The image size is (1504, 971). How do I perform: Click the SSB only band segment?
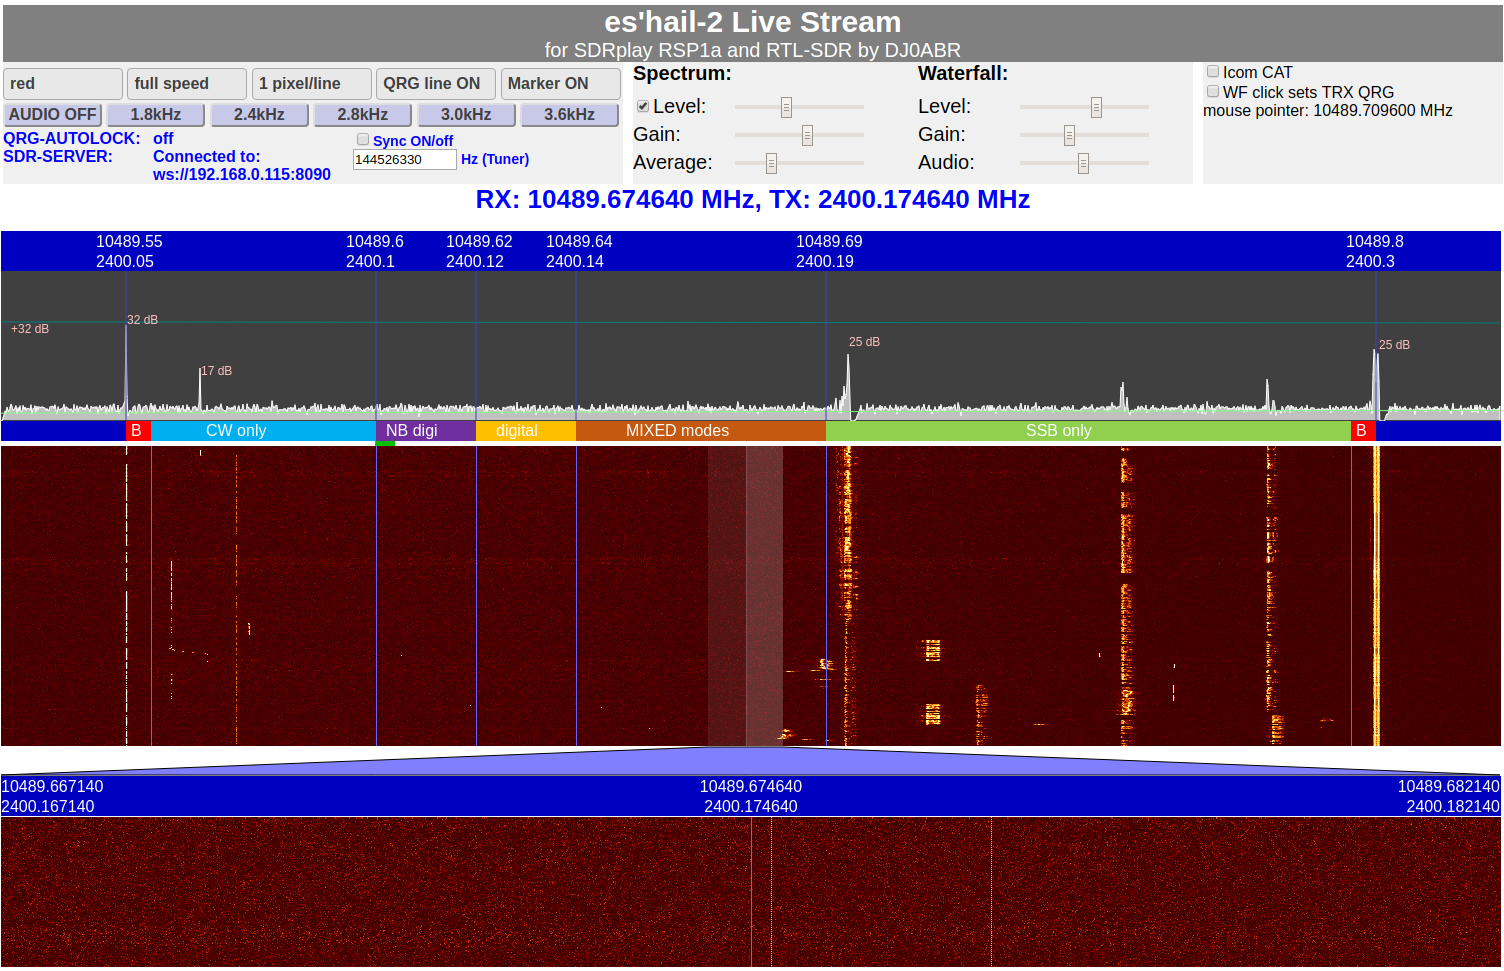click(x=1058, y=431)
